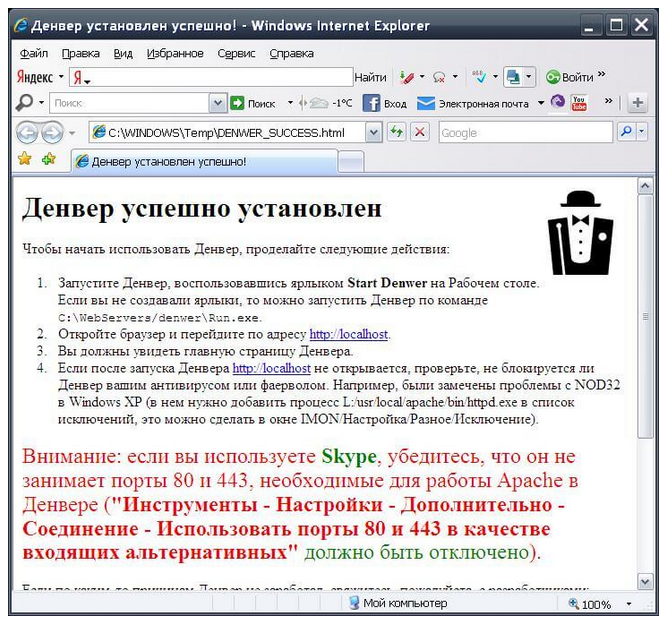Open the Вид menu
667x625 pixels.
(123, 54)
